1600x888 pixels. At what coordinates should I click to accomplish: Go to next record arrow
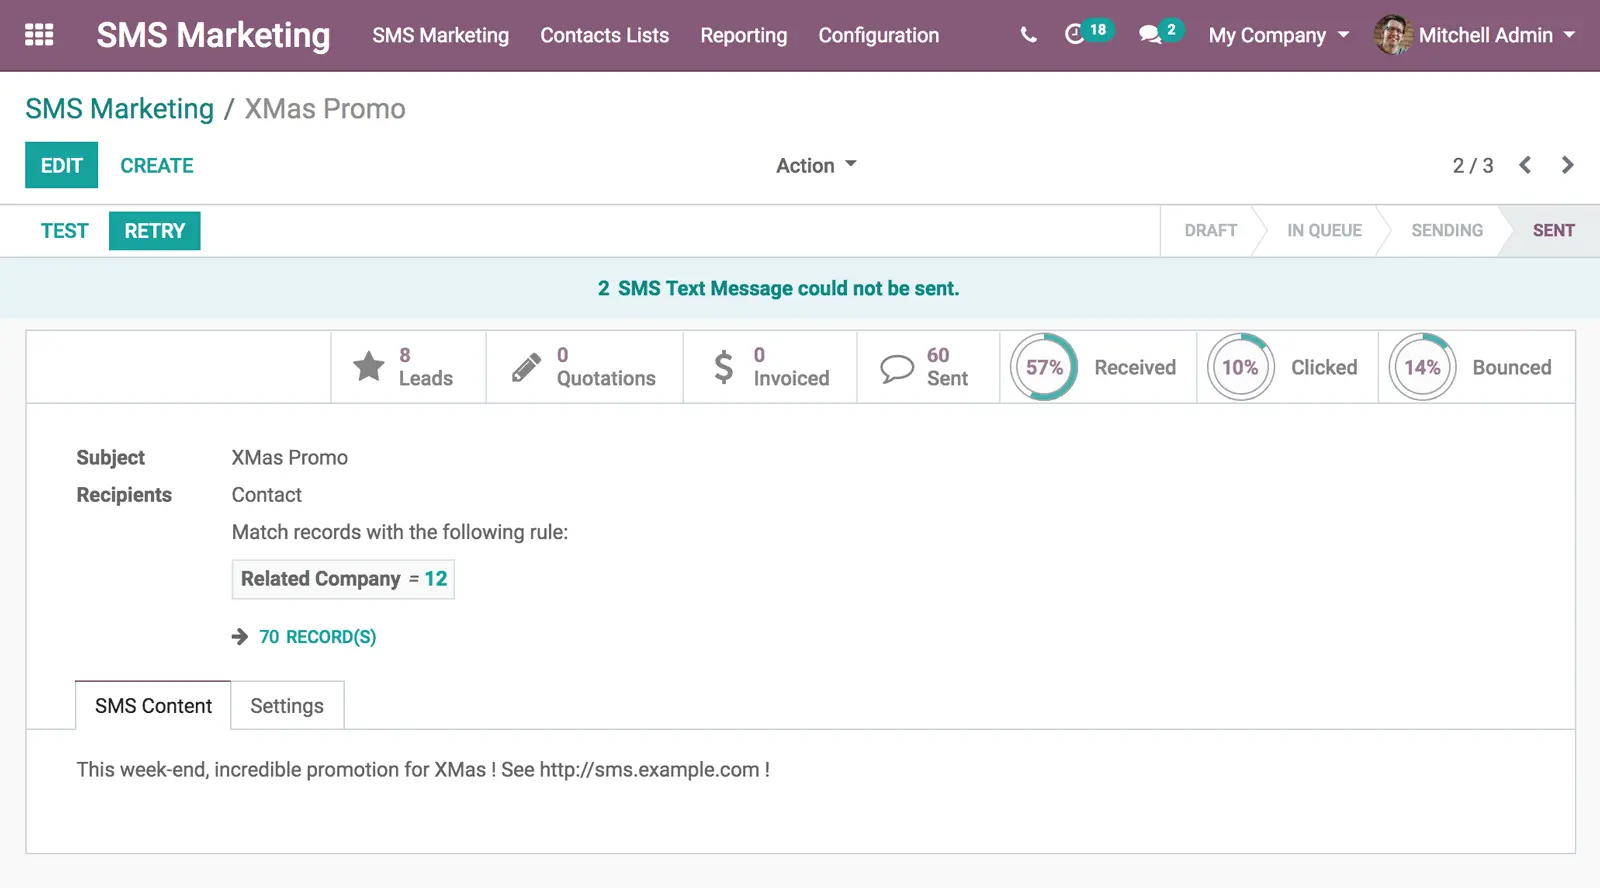pyautogui.click(x=1567, y=165)
